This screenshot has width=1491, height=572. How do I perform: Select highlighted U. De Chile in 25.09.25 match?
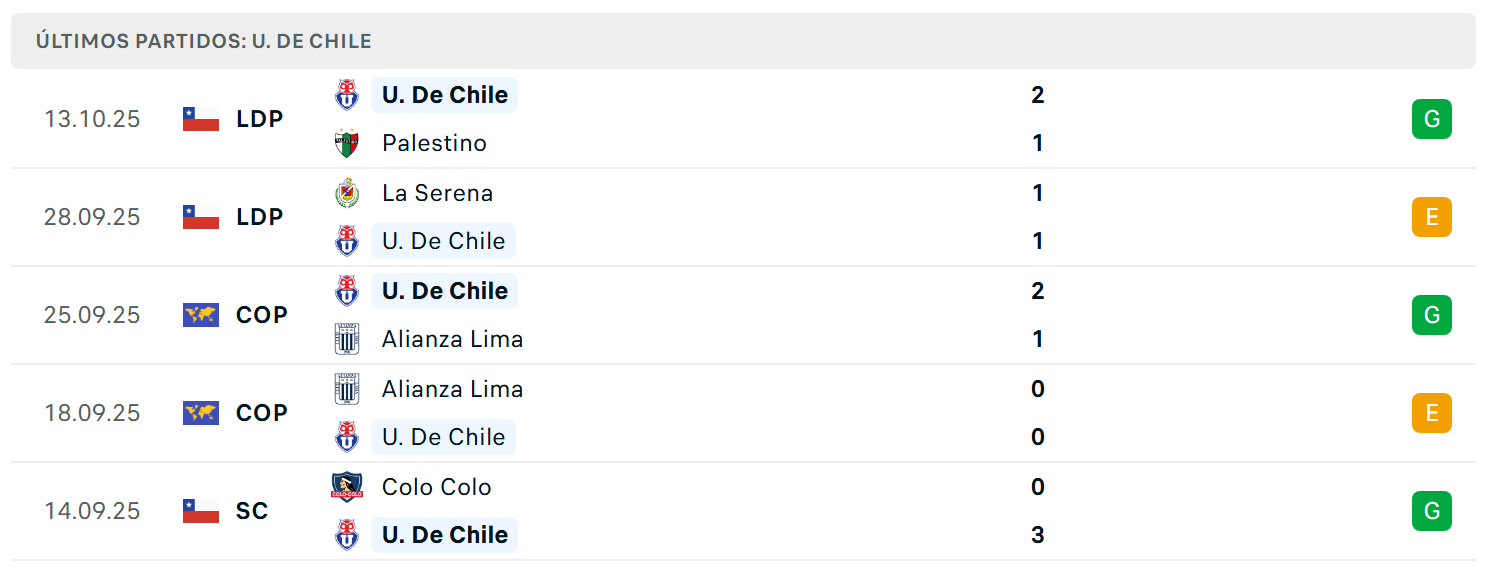pyautogui.click(x=444, y=291)
